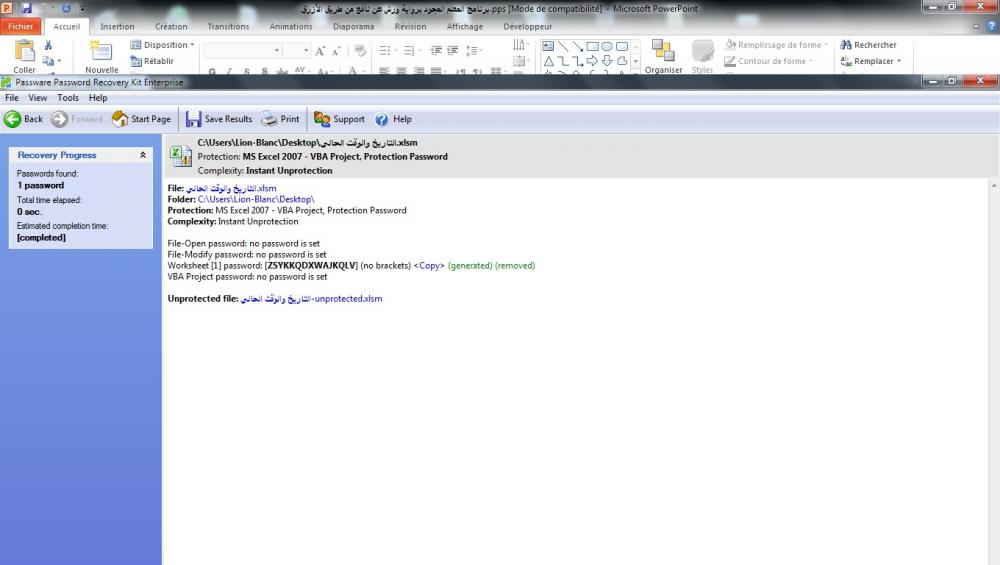
Task: Open the Passware File menu
Action: [x=11, y=98]
